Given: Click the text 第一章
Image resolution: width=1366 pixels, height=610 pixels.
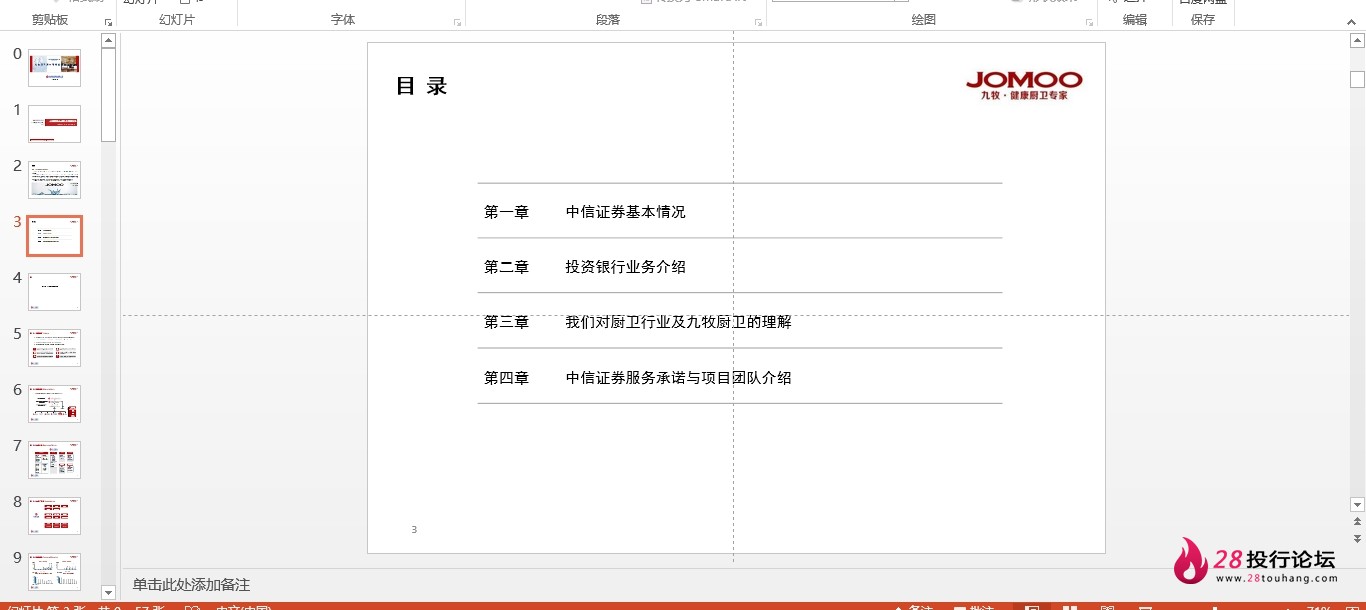Looking at the screenshot, I should click(506, 212).
